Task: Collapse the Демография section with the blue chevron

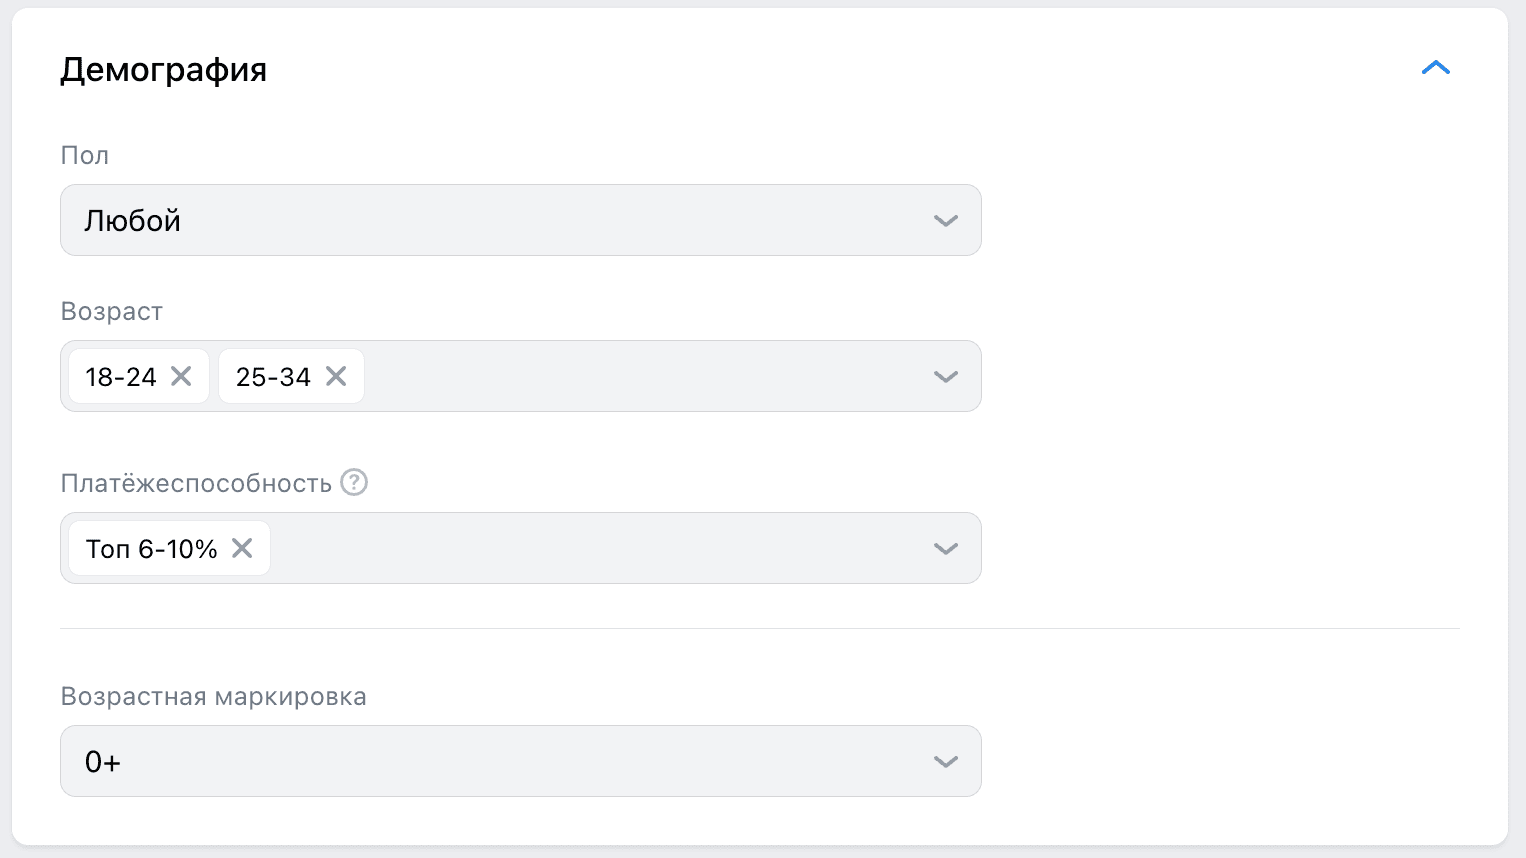Action: (1435, 68)
